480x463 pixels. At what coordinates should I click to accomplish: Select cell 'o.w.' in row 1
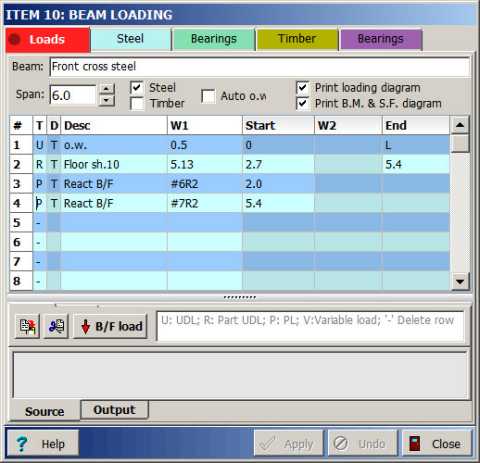[x=114, y=145]
